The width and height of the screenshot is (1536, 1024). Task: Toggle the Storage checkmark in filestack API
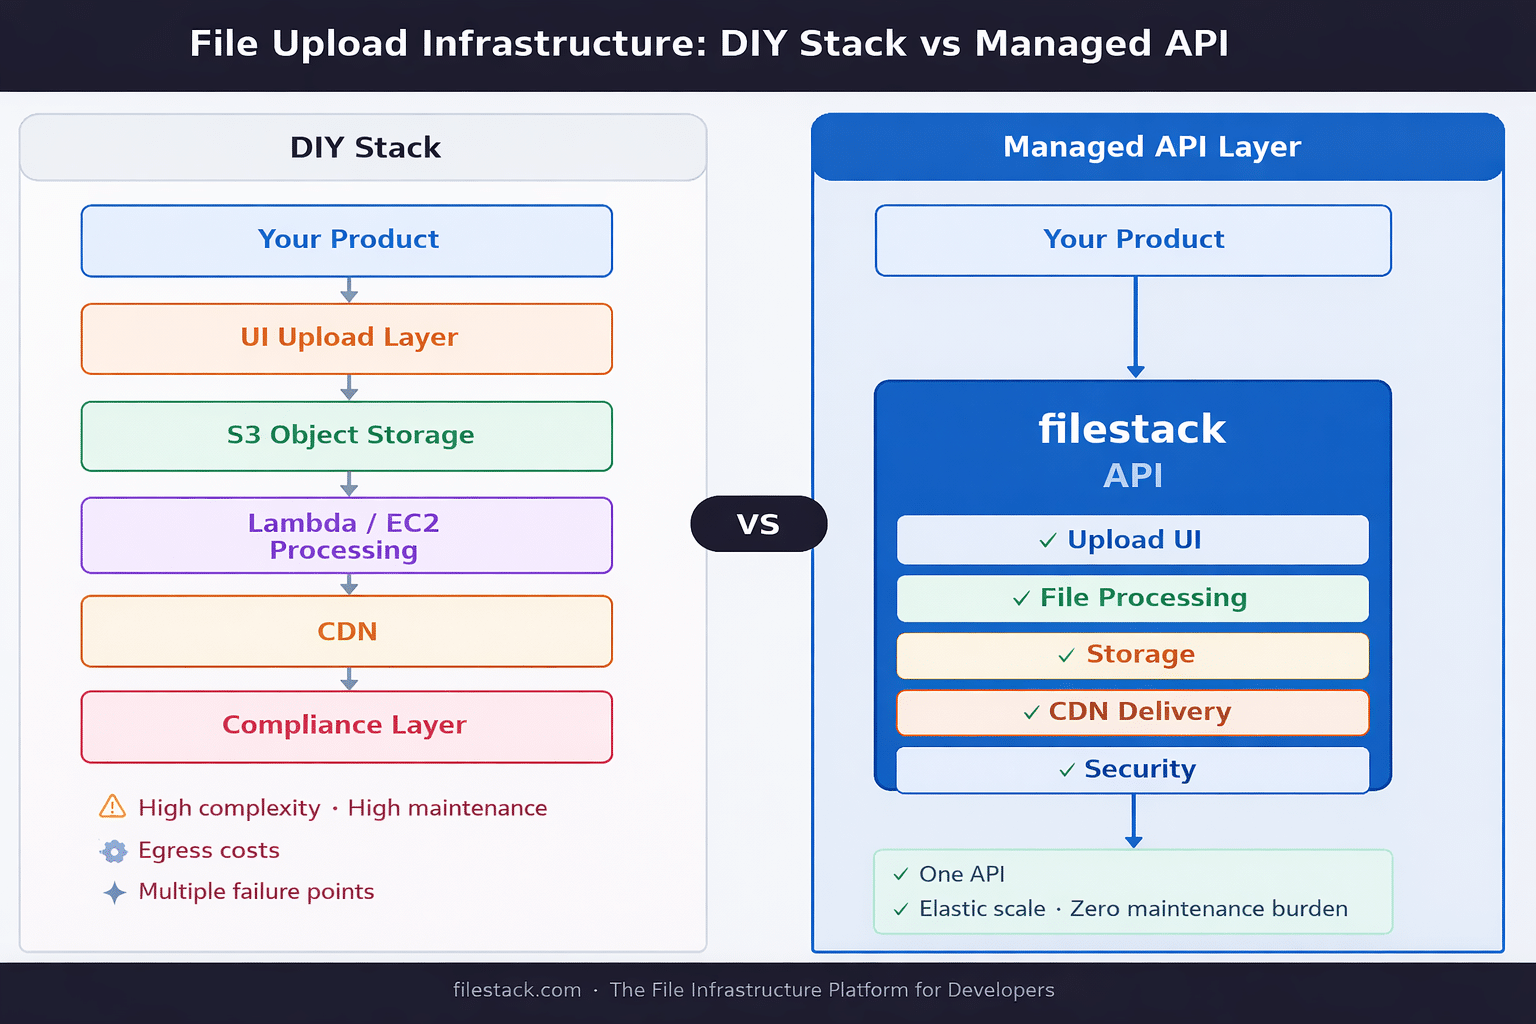[1065, 655]
